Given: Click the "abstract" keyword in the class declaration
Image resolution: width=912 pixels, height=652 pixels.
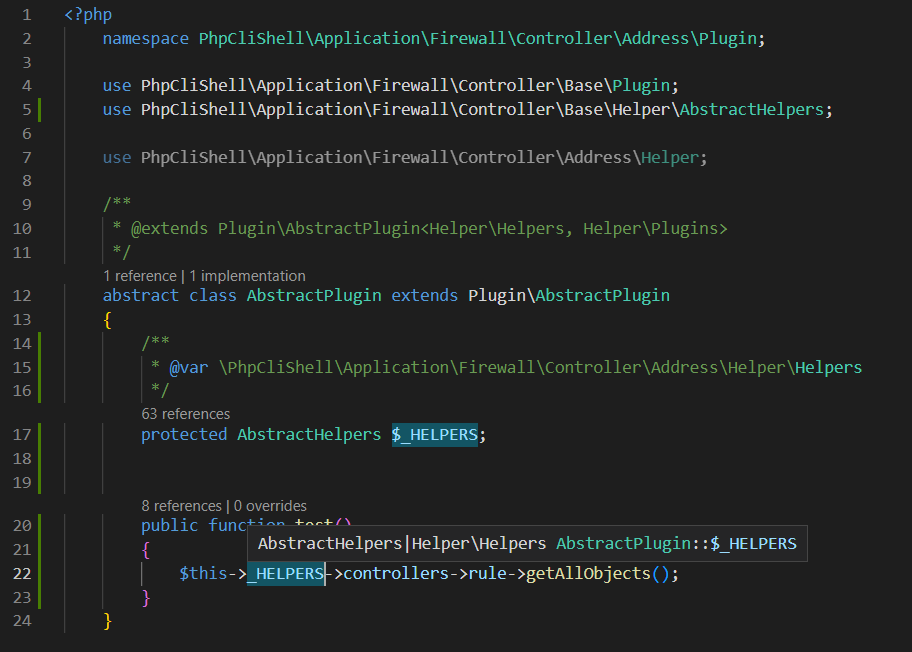Looking at the screenshot, I should (x=141, y=296).
